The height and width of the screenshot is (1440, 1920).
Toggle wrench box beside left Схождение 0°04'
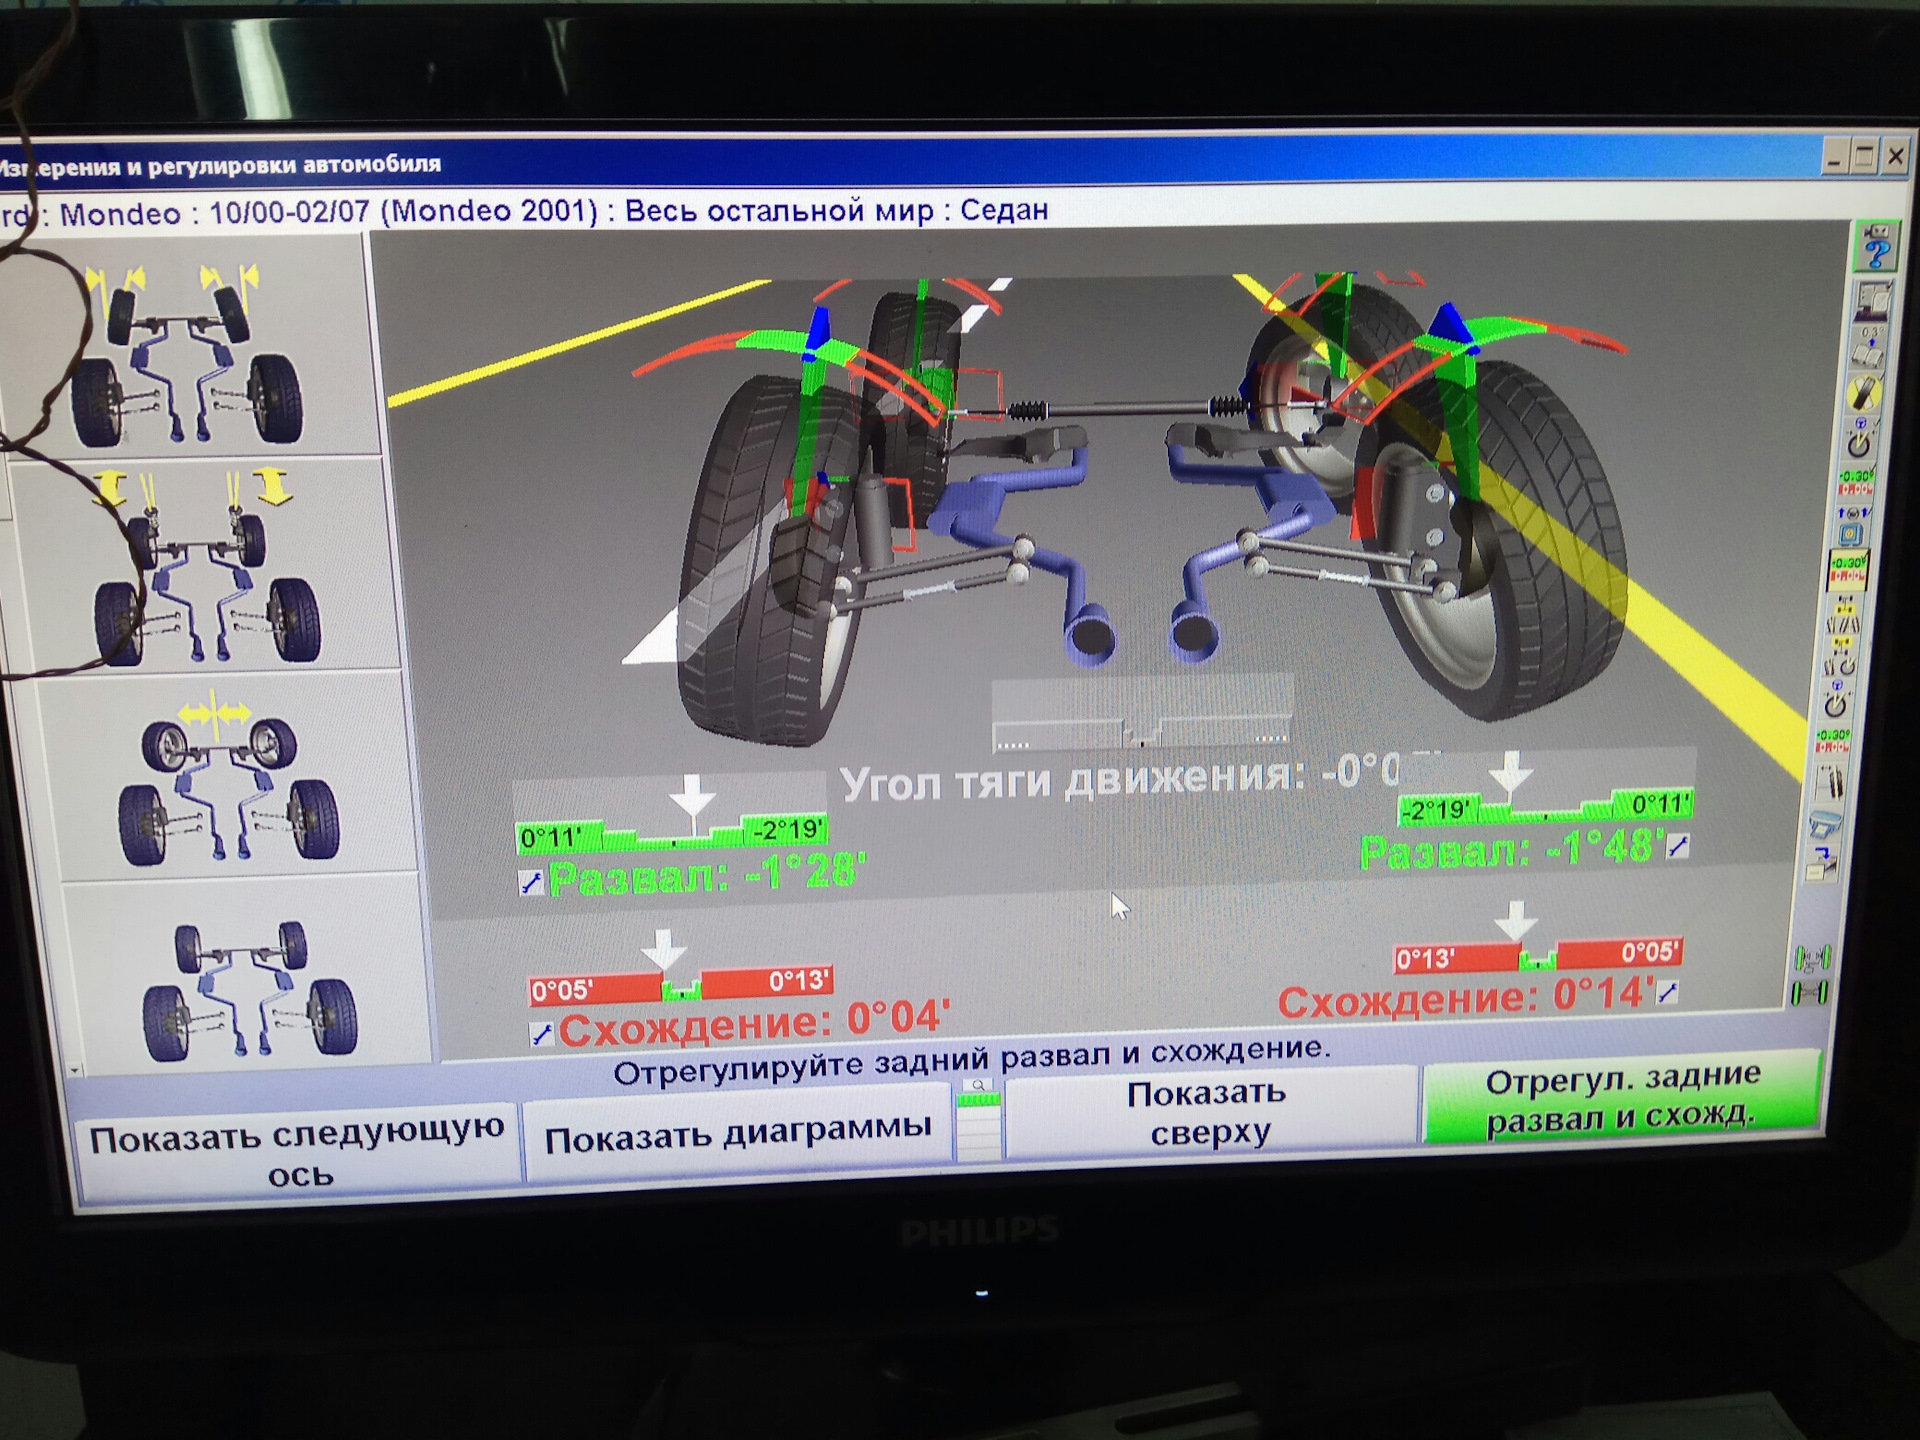[x=541, y=1034]
